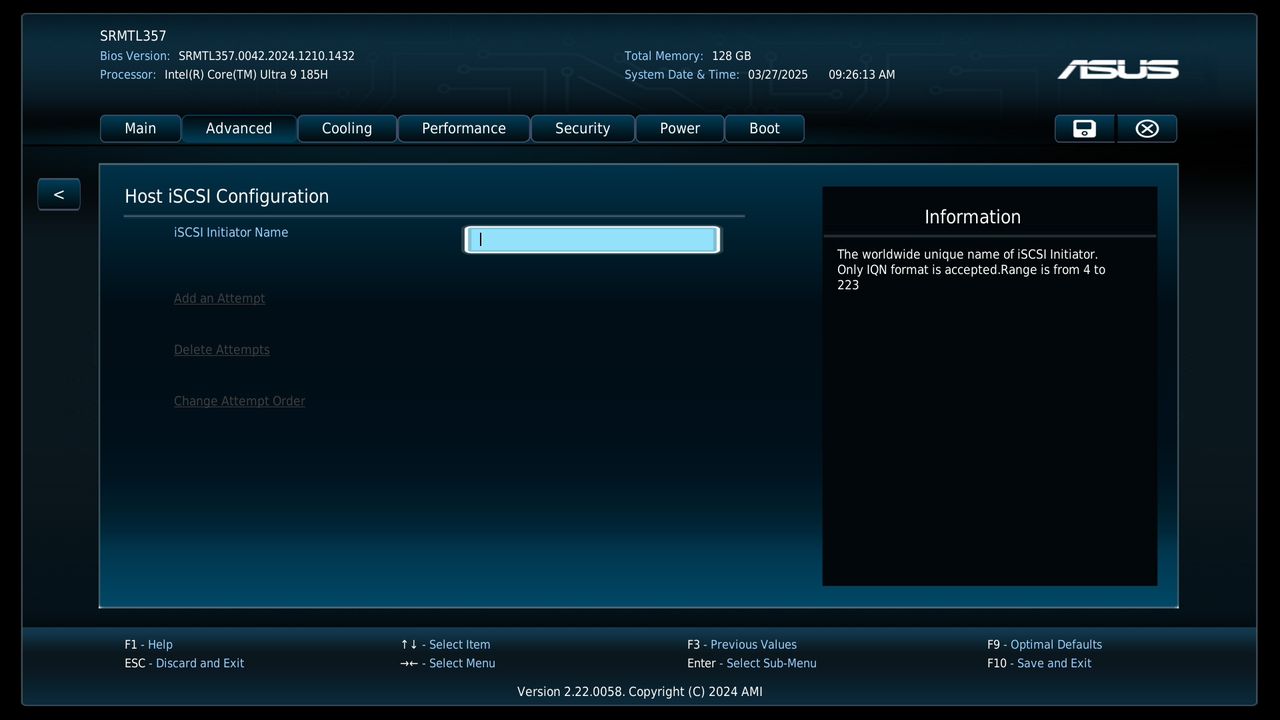
Task: Switch to the Boot tab
Action: click(764, 128)
